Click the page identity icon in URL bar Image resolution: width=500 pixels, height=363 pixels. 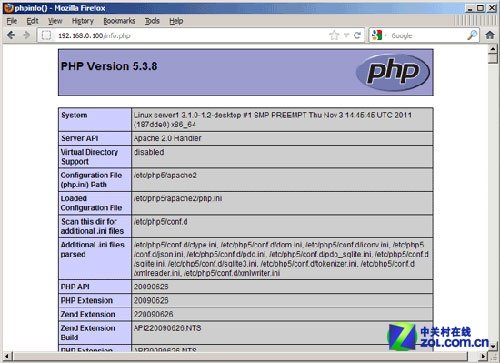point(47,35)
